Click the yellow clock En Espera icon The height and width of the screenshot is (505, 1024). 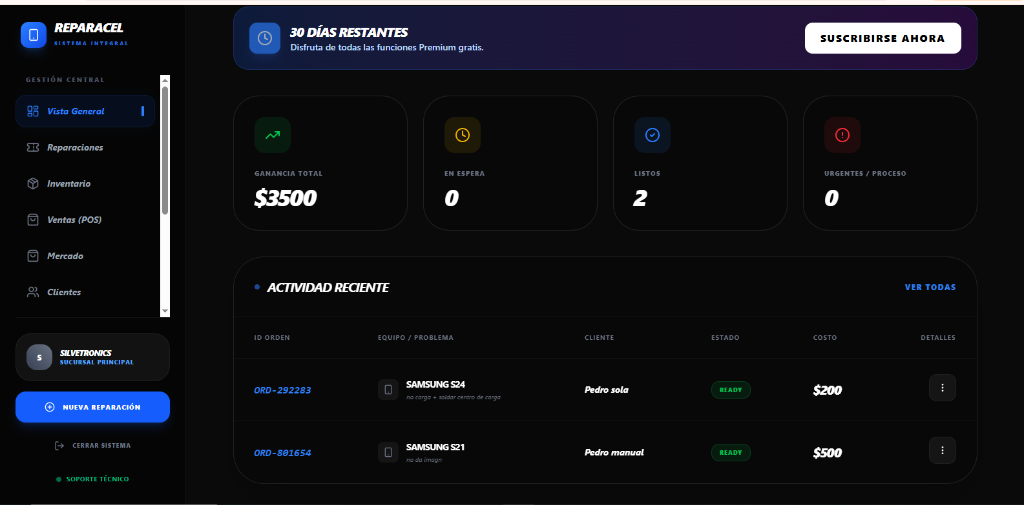tap(462, 134)
